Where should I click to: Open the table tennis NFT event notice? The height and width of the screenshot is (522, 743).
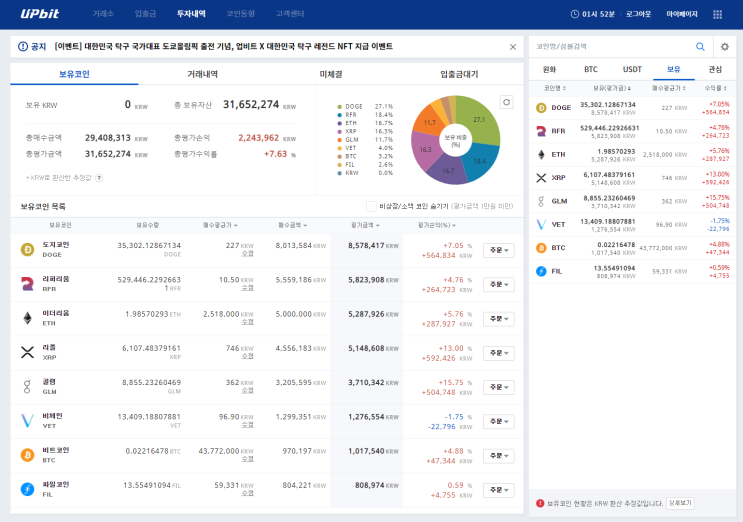click(x=223, y=46)
